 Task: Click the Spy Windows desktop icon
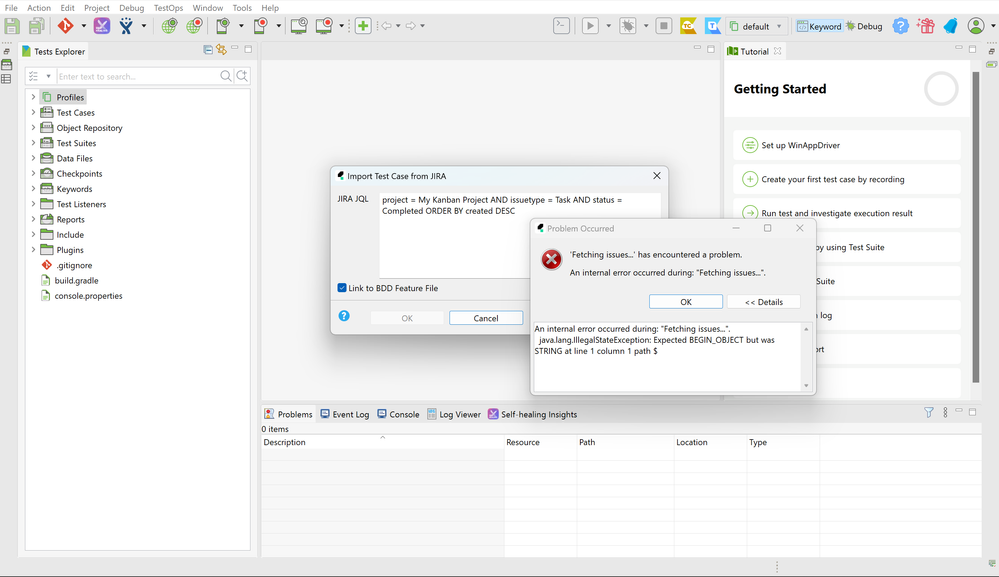coord(299,26)
